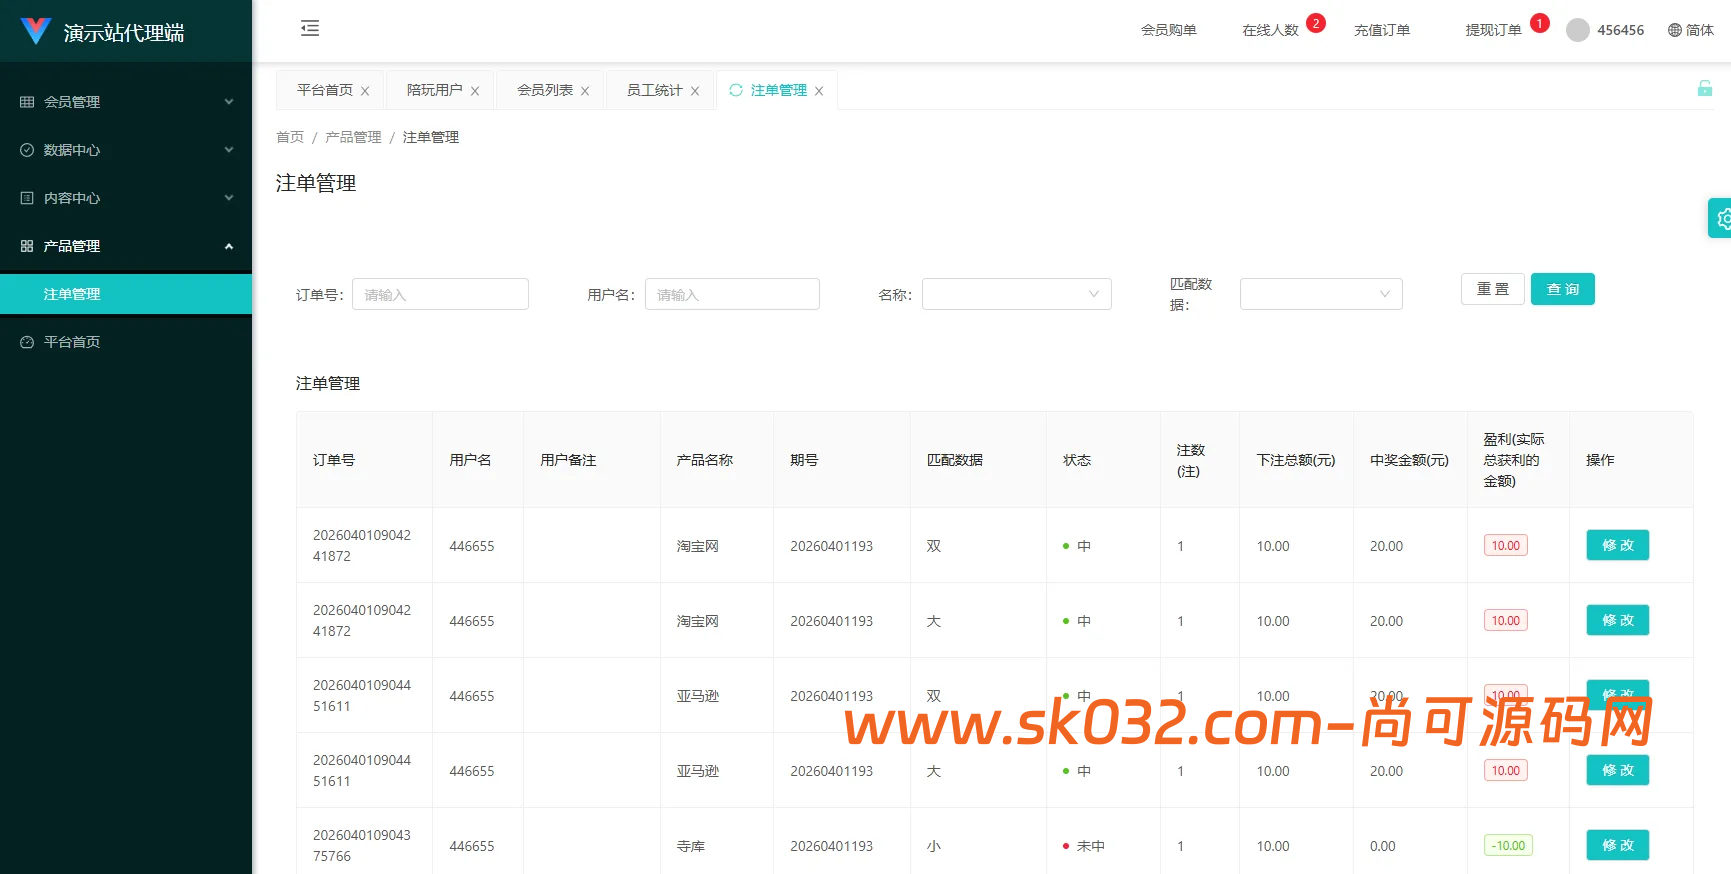Click order number 202604010904375766

point(362,846)
